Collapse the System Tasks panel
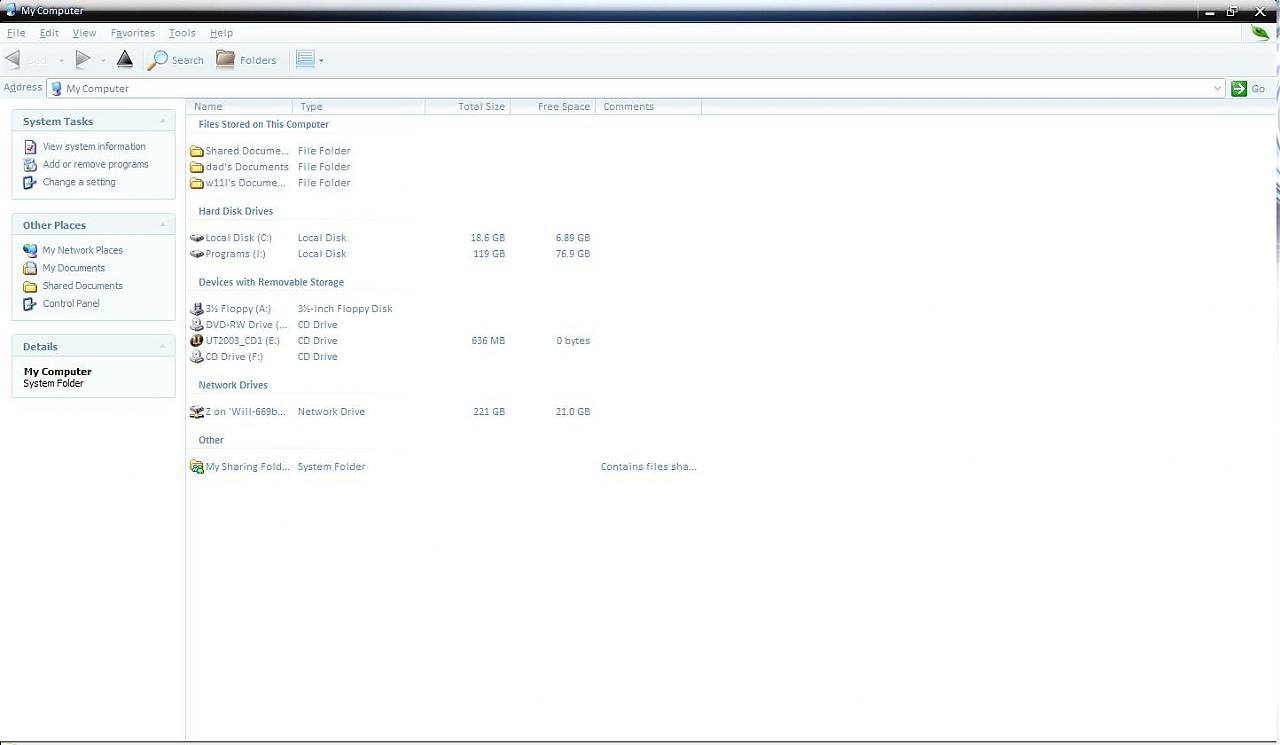The image size is (1280, 745). point(162,121)
